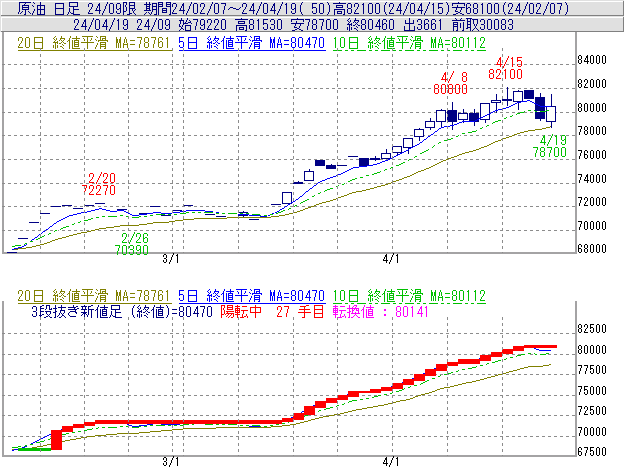Click the low value 安68100(24/02/07) in header
624x475 pixels.
(510, 8)
